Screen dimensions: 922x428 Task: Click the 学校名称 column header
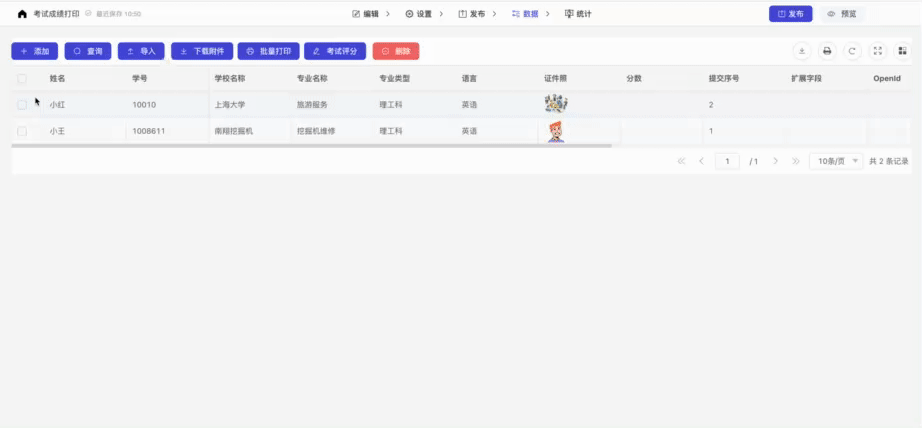(230, 78)
